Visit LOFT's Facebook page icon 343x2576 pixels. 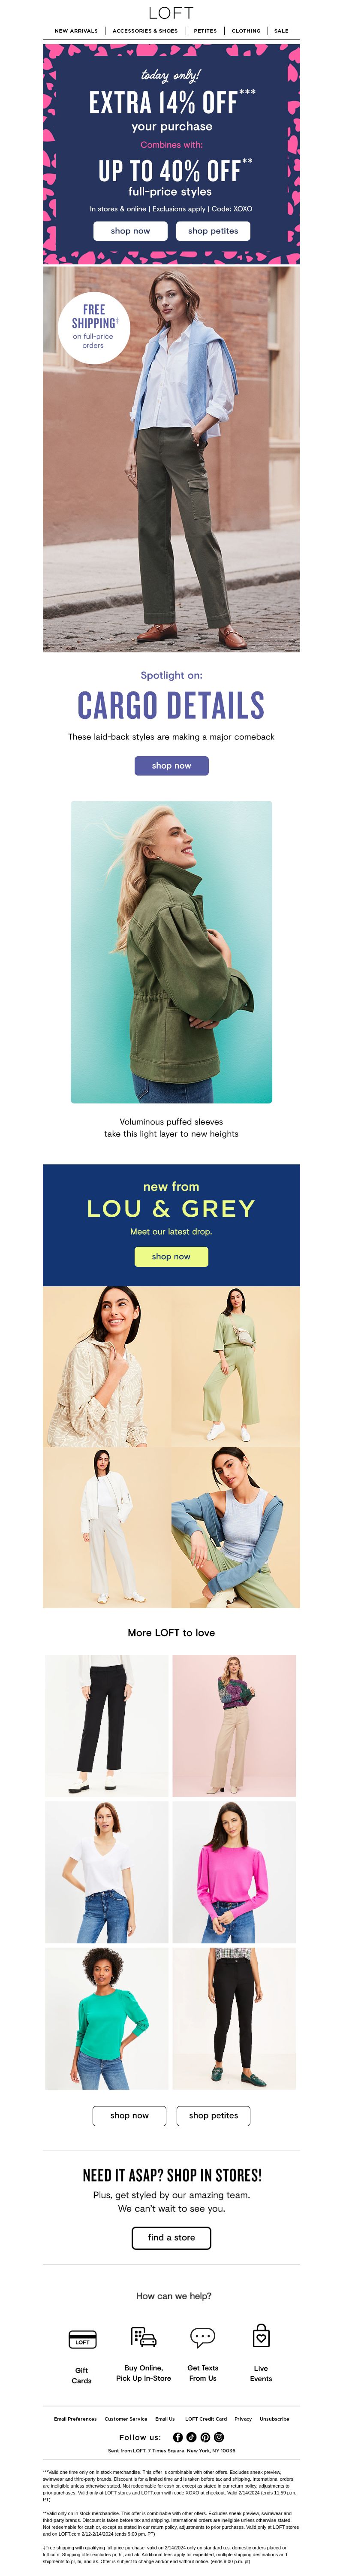(x=178, y=2438)
